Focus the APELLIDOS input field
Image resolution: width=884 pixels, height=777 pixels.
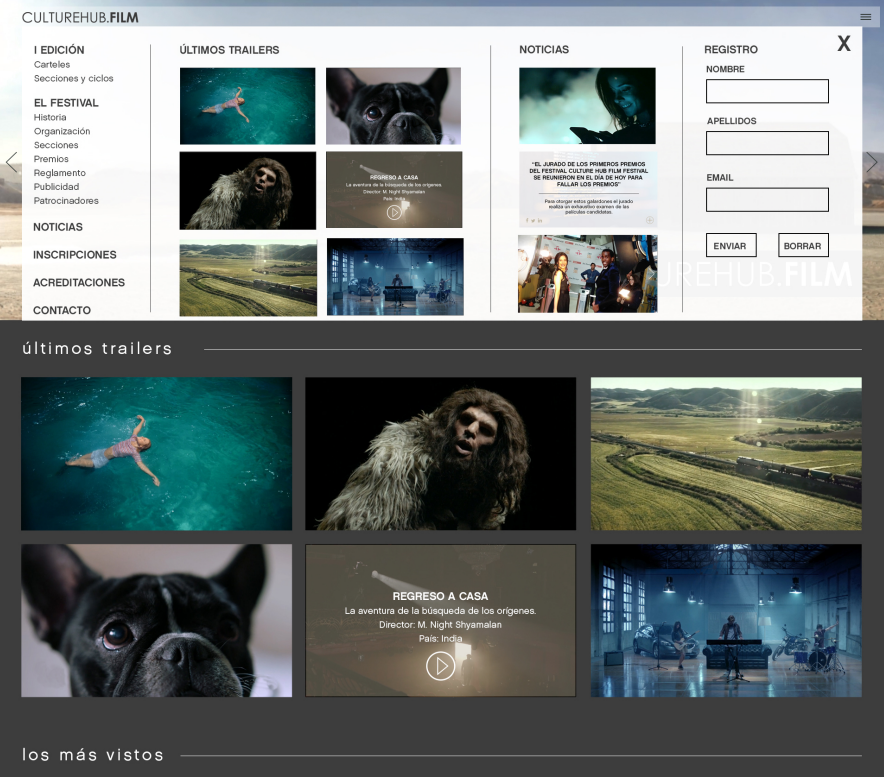[767, 143]
